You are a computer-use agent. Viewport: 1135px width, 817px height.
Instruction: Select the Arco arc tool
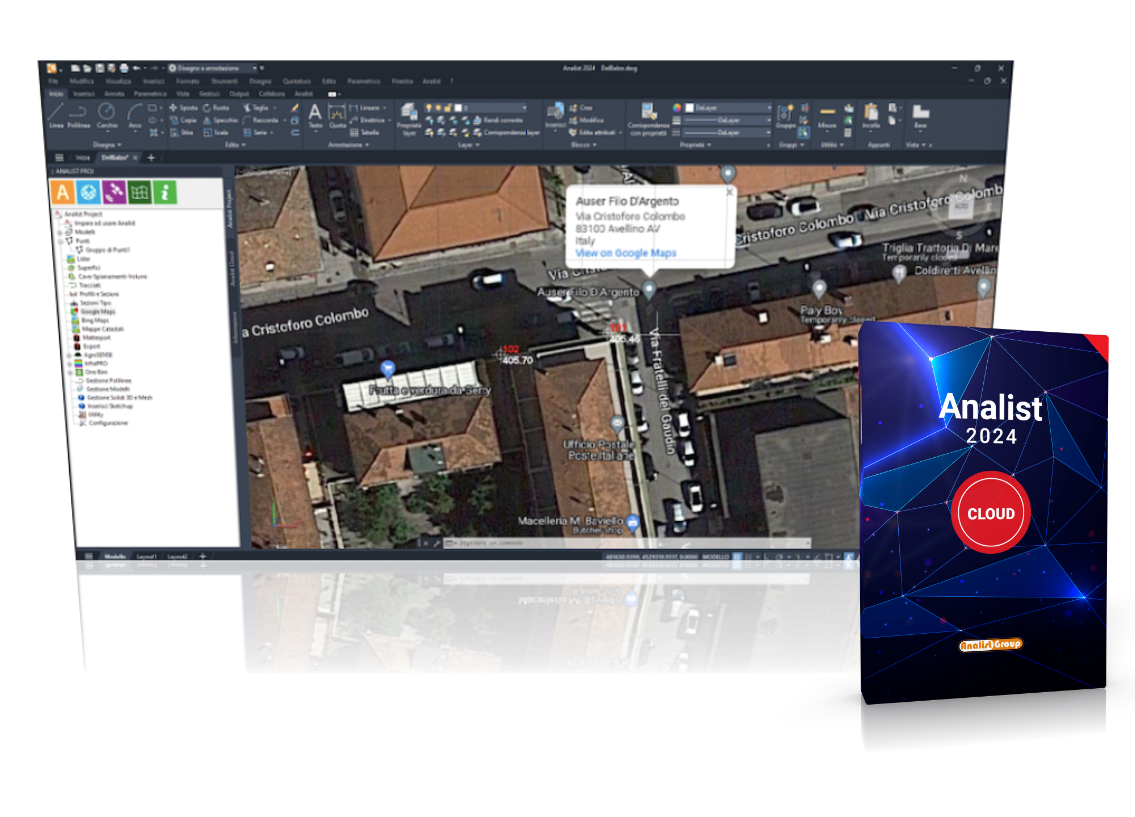point(135,115)
